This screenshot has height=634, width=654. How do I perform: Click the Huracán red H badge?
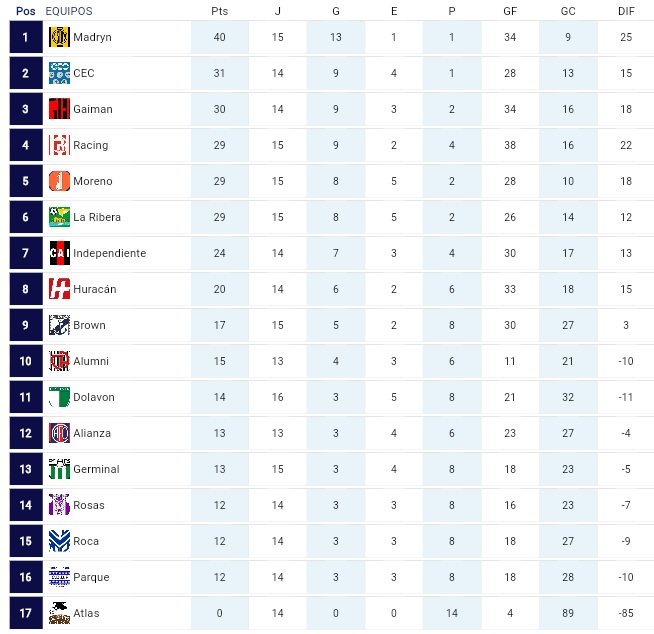click(x=59, y=289)
